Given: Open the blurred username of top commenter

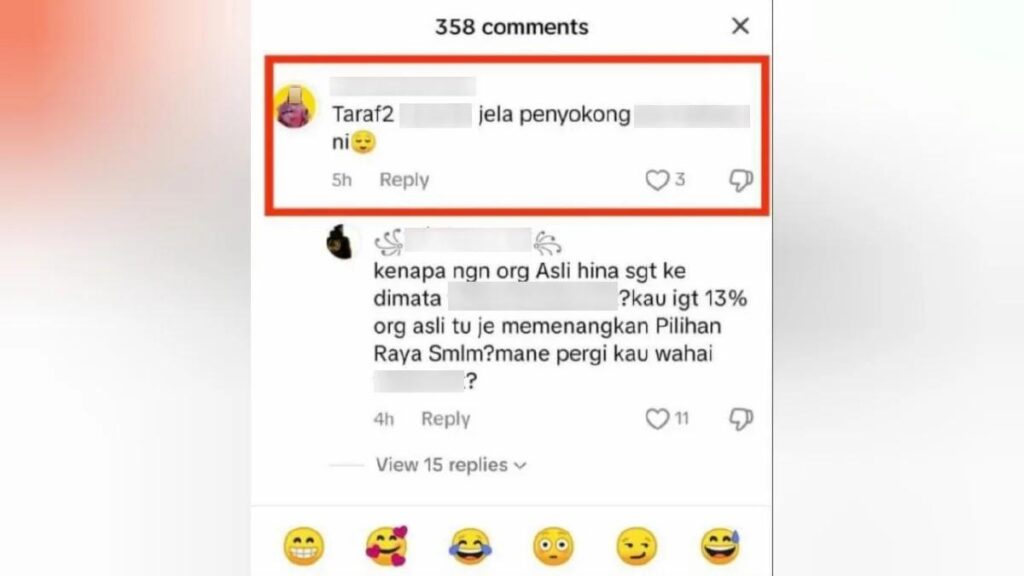Looking at the screenshot, I should pyautogui.click(x=403, y=86).
